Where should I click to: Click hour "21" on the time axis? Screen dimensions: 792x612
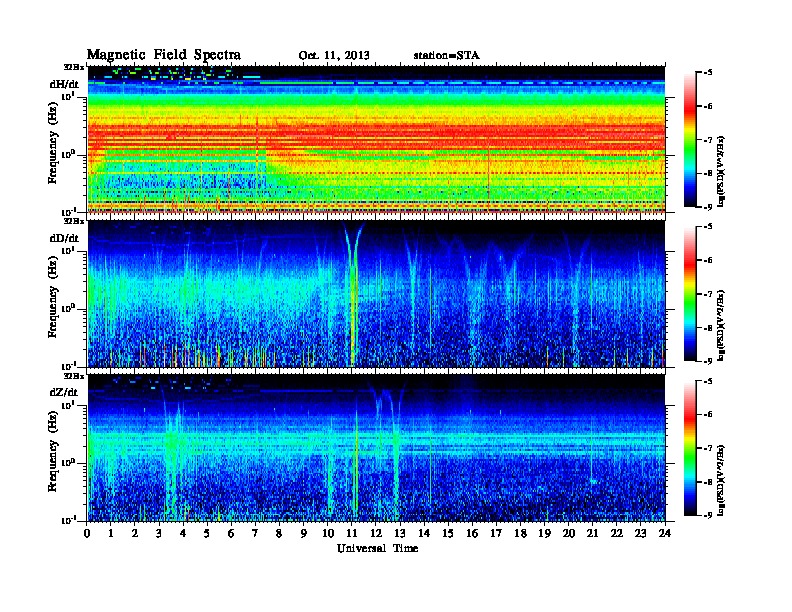click(592, 533)
